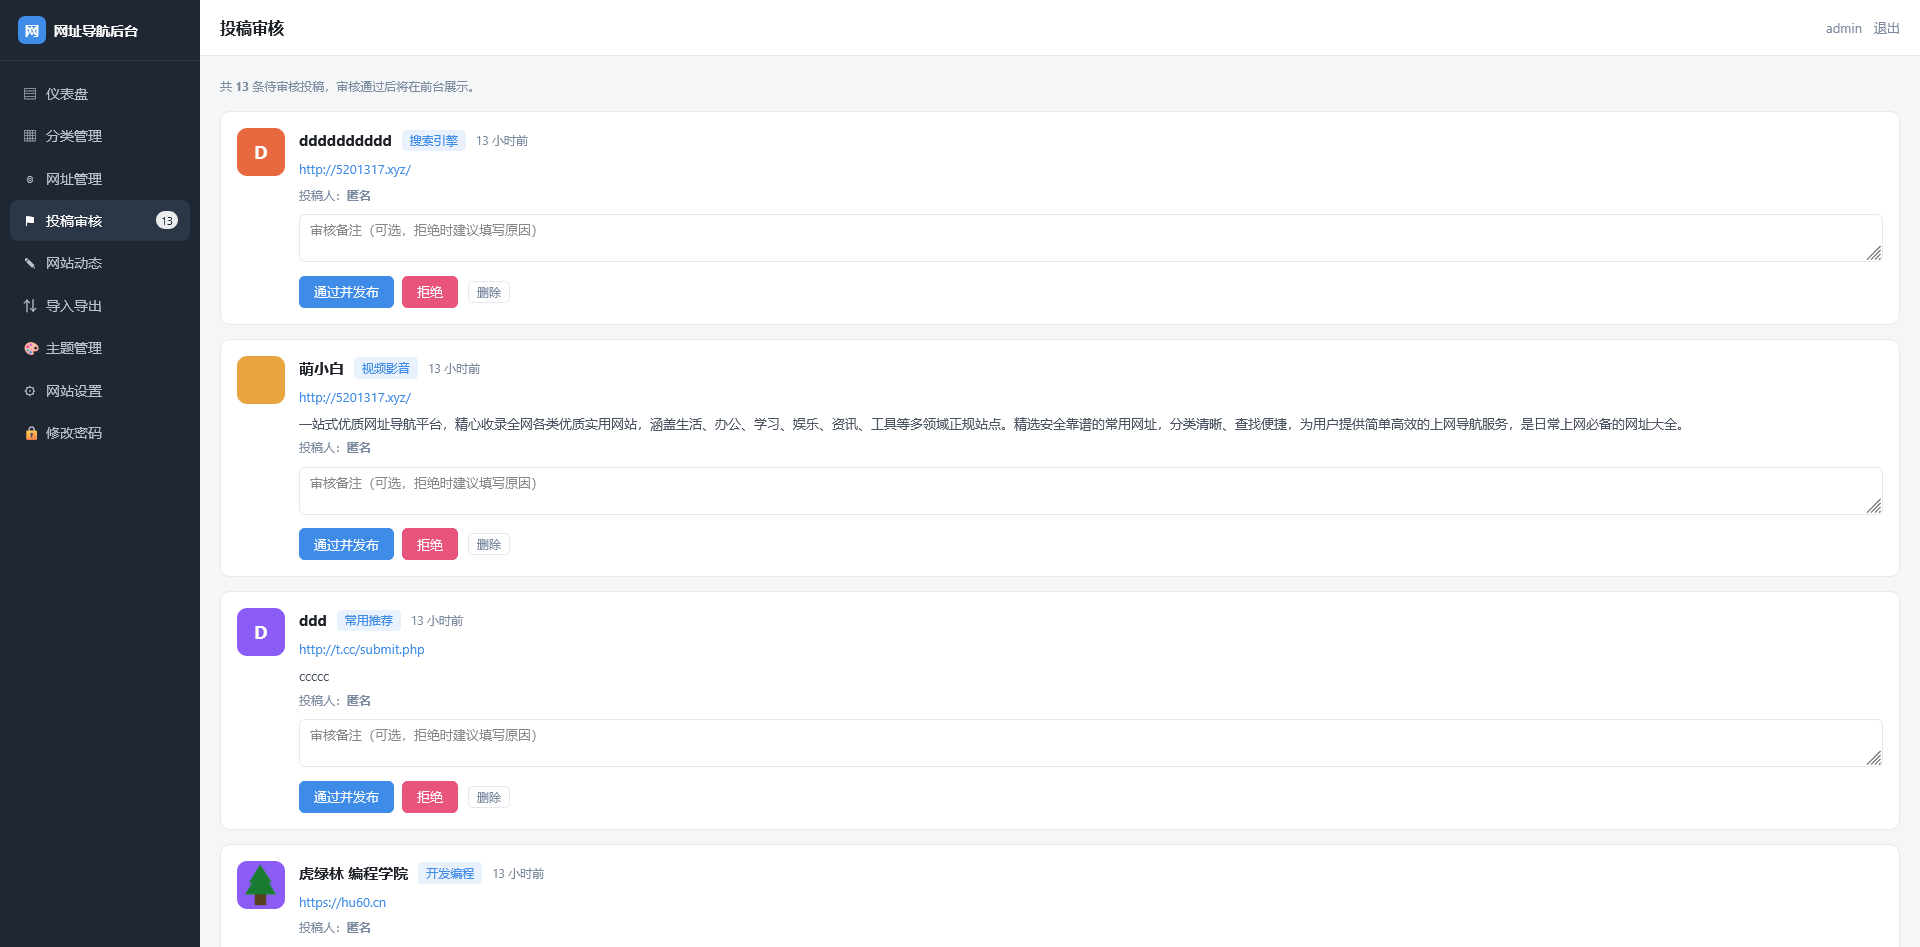1920x947 pixels.
Task: Click the yellow avatar of 萌小白
Action: point(261,380)
